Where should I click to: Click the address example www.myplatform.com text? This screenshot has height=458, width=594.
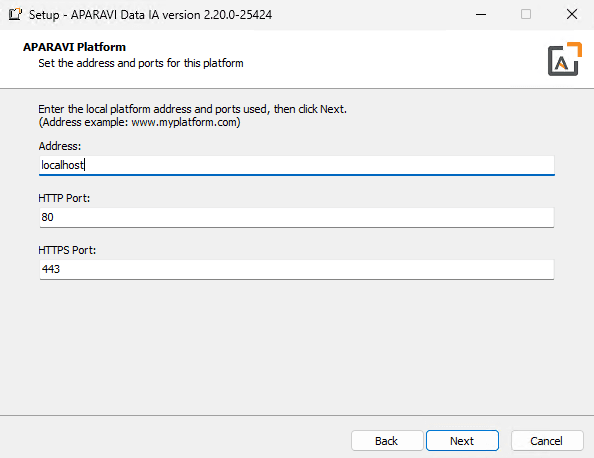click(139, 122)
